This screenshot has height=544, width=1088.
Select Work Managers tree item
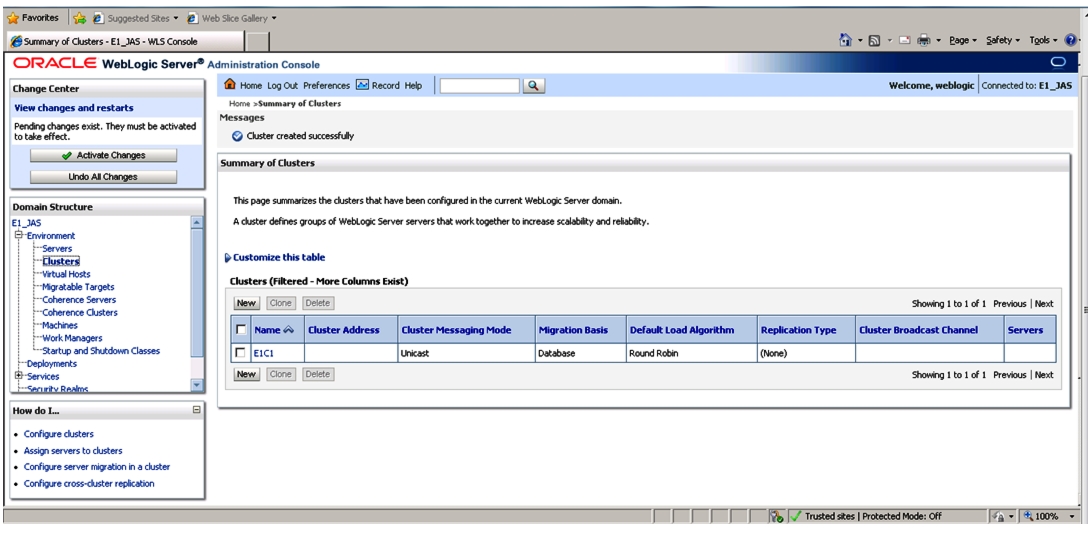(x=72, y=338)
